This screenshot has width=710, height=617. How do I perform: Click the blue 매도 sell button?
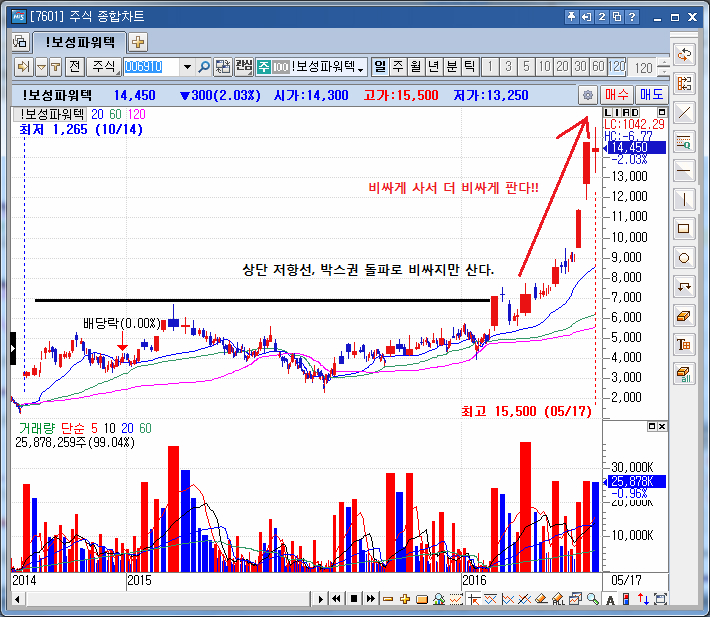pos(652,95)
